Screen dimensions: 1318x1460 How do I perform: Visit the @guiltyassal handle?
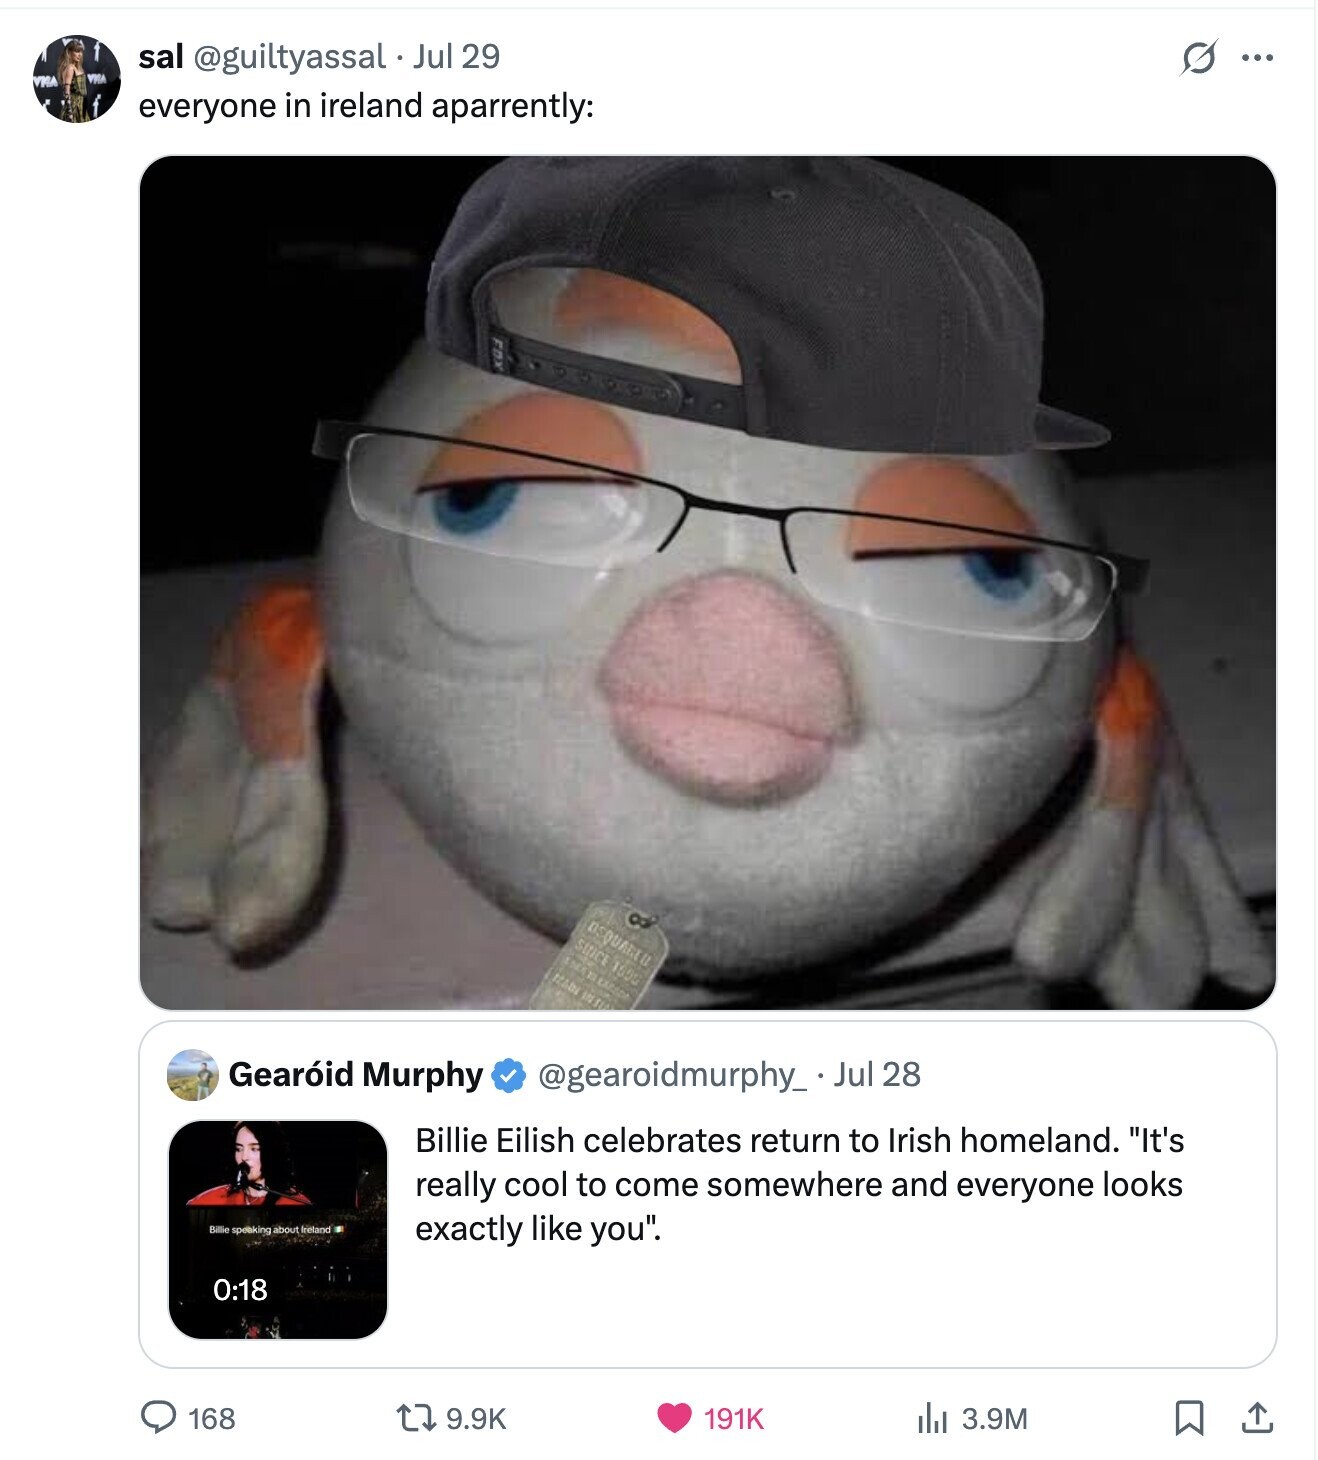(288, 56)
